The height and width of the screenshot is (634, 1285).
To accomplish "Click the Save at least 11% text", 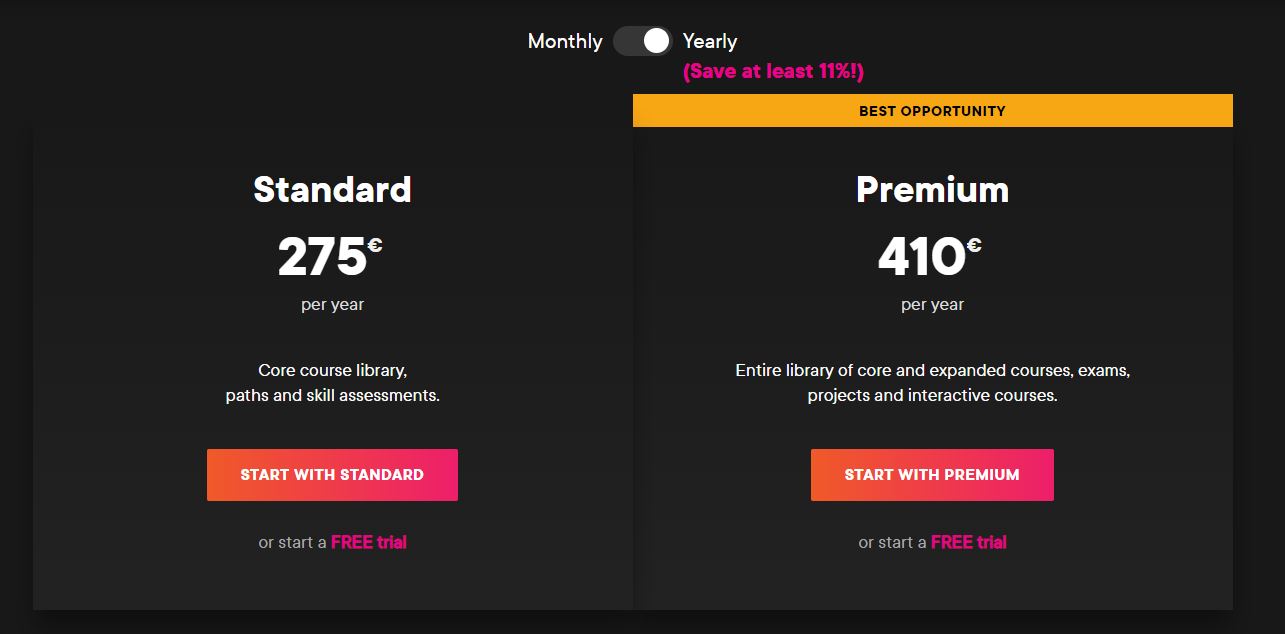I will pos(773,71).
